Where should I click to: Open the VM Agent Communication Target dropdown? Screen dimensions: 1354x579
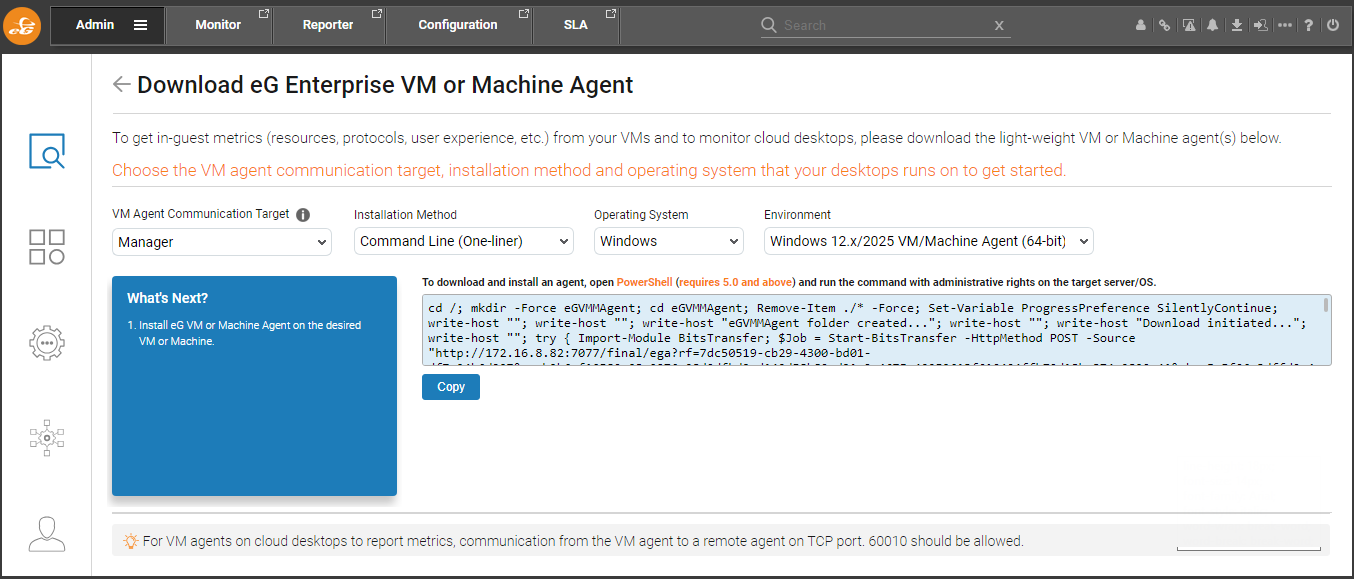click(x=222, y=241)
